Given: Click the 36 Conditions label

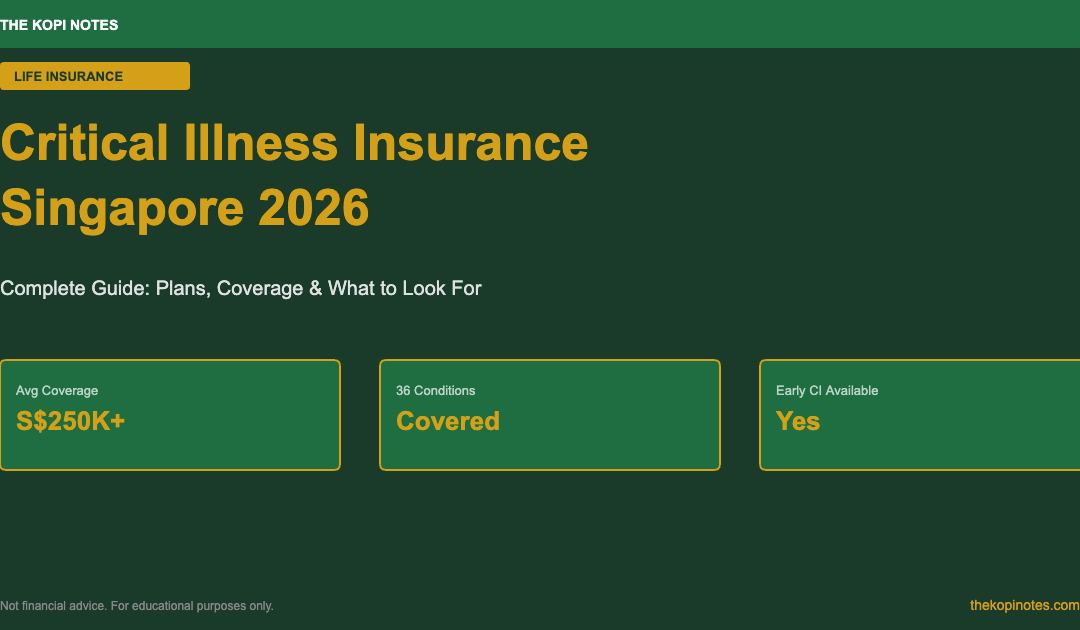Looking at the screenshot, I should [x=435, y=390].
